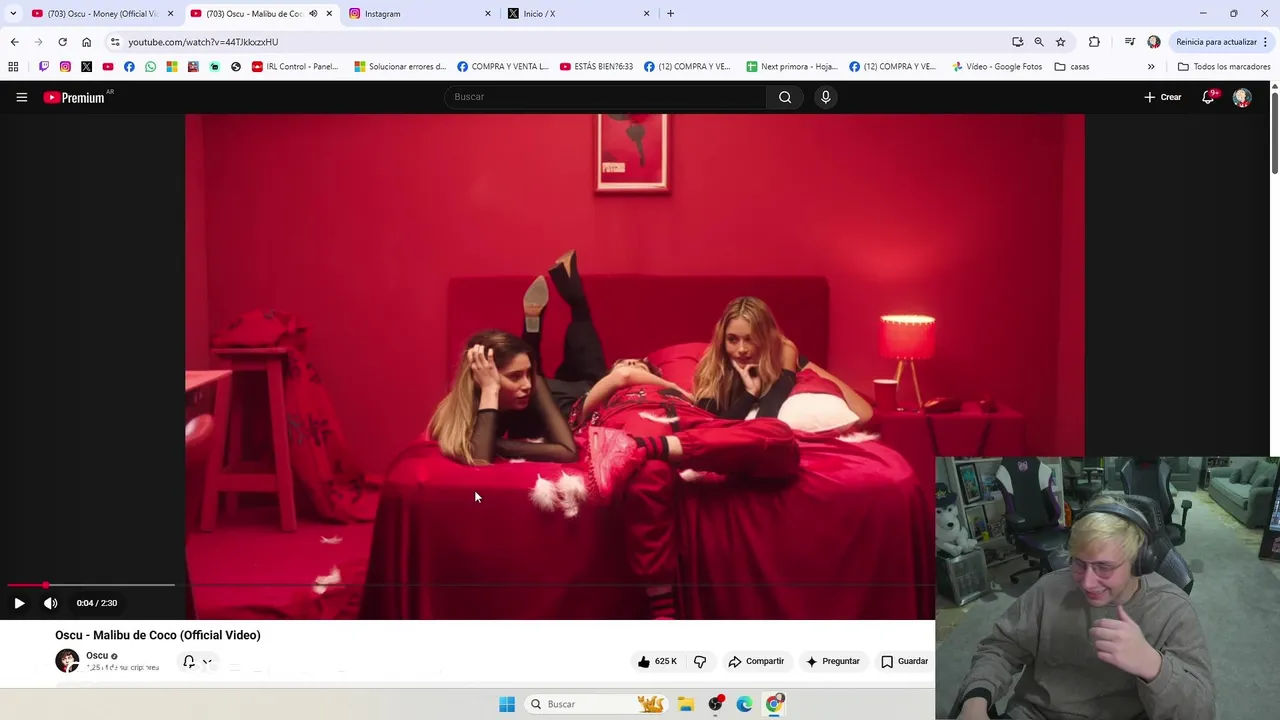
Task: Open the WhatsApp bookmark icon
Action: point(150,67)
